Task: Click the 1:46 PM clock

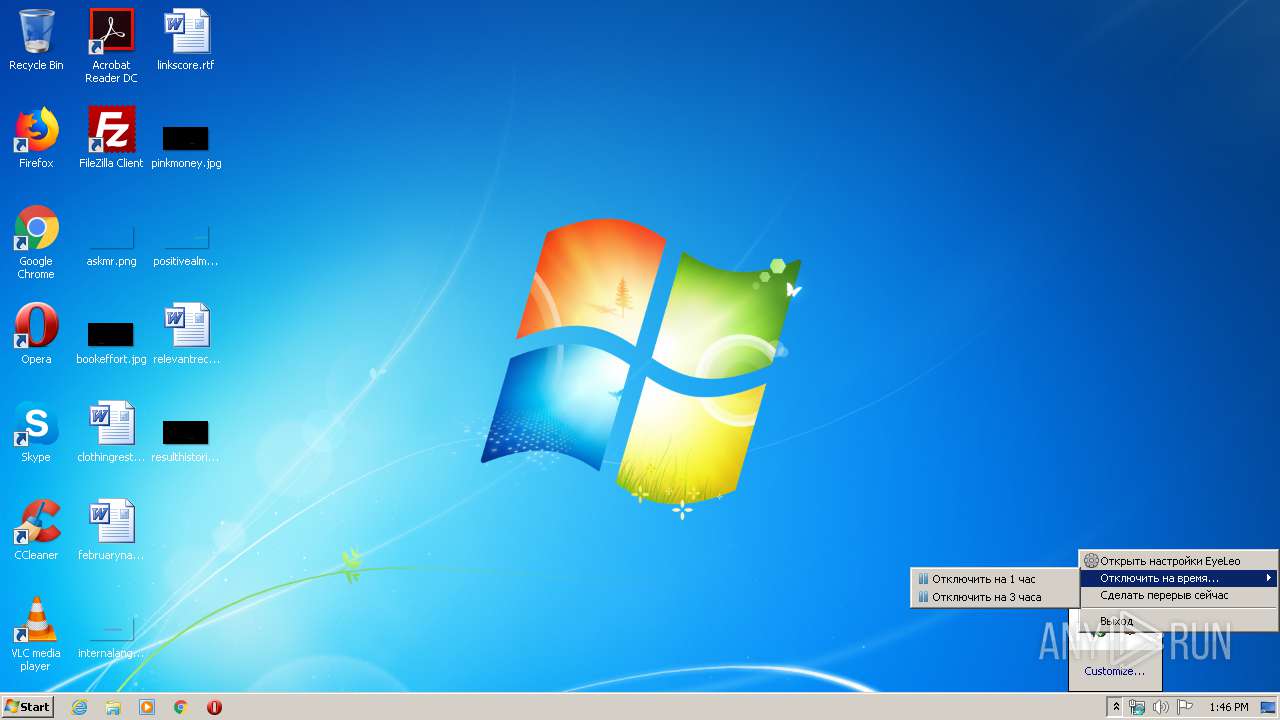Action: 1228,707
